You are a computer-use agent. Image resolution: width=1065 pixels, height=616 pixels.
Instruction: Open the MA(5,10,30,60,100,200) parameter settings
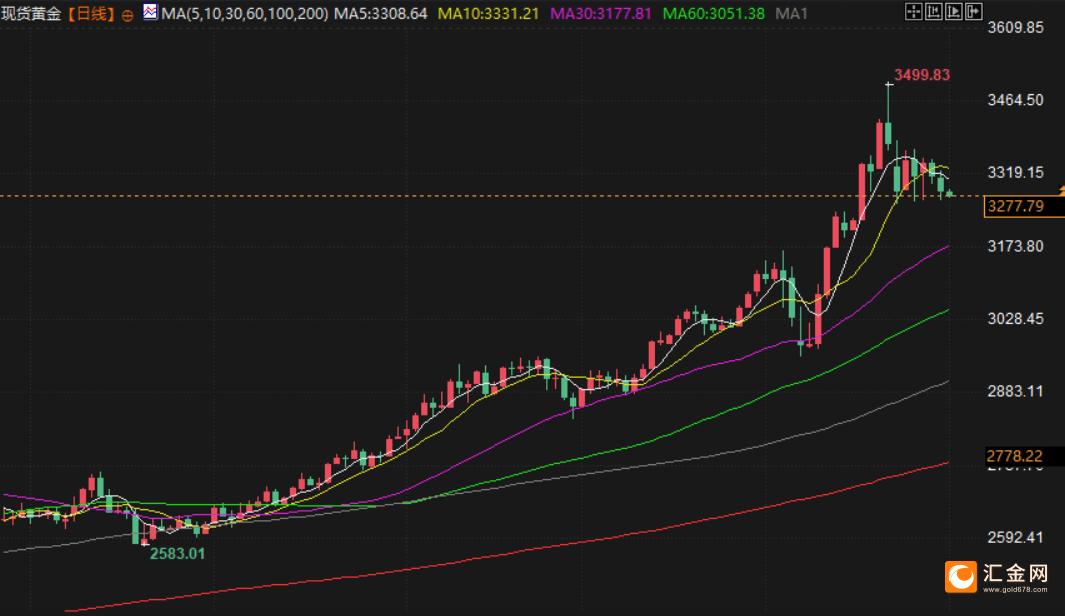click(x=245, y=14)
